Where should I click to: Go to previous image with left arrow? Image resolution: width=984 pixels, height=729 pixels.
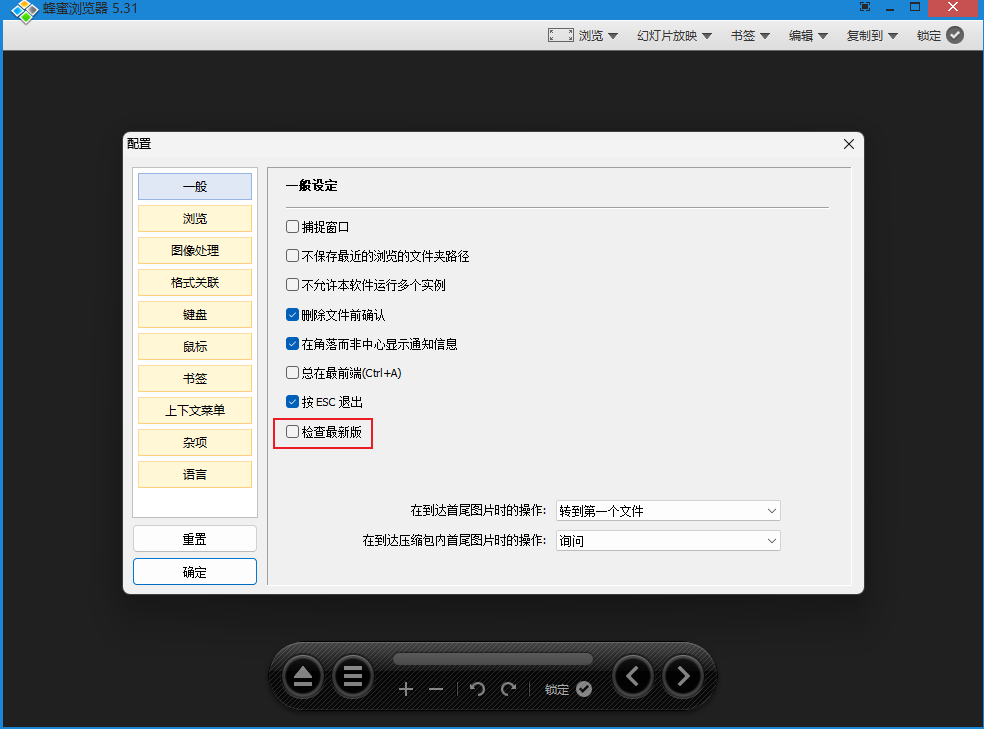coord(632,677)
